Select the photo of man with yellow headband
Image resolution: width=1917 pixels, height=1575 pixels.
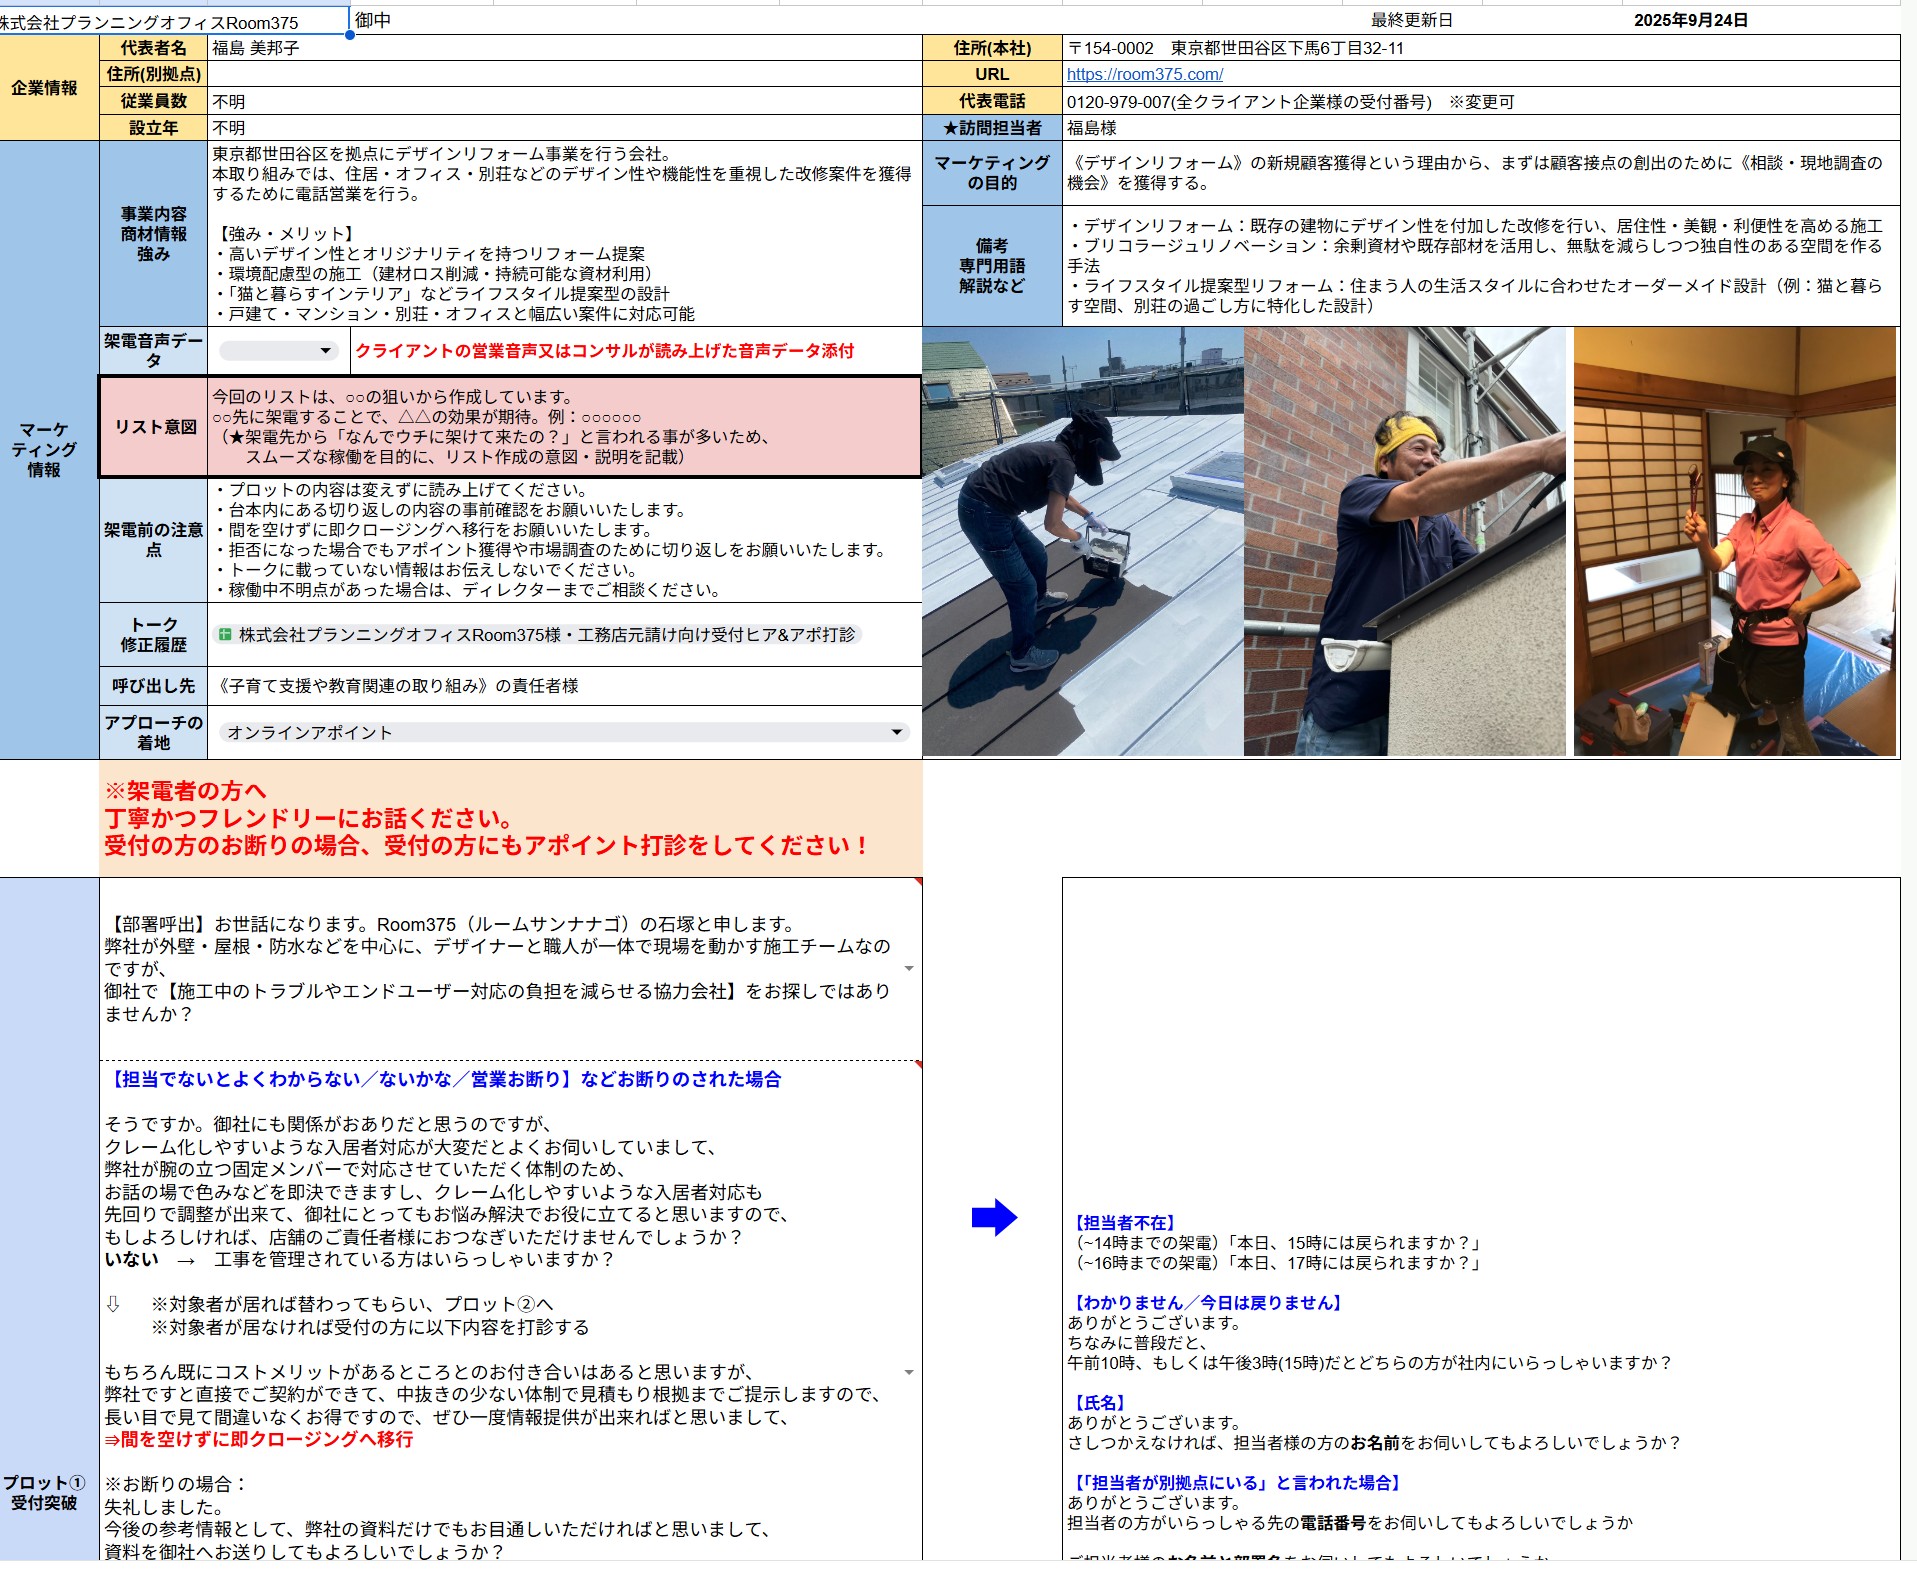1404,541
